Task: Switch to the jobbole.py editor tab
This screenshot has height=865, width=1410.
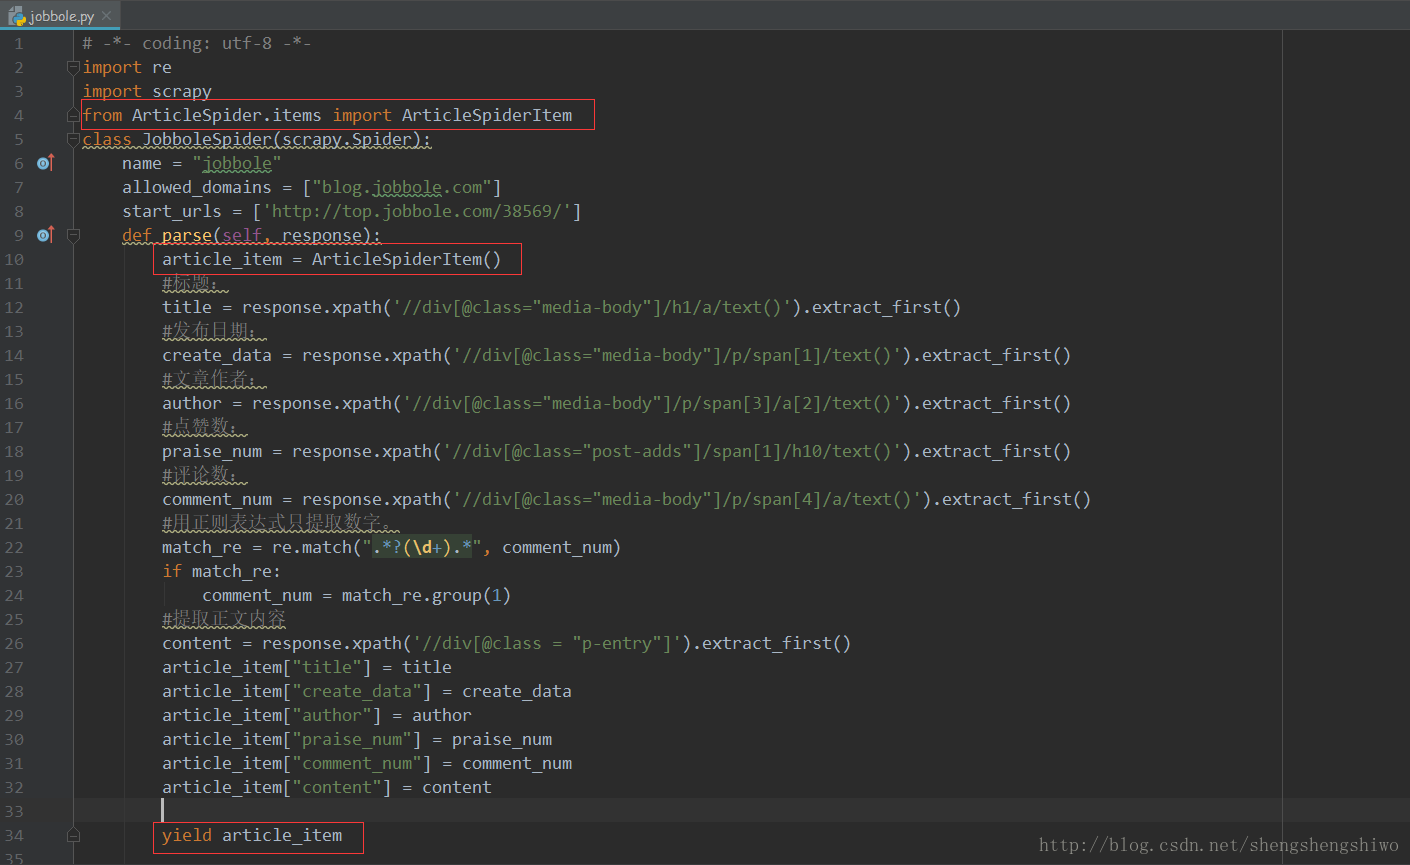Action: (61, 15)
